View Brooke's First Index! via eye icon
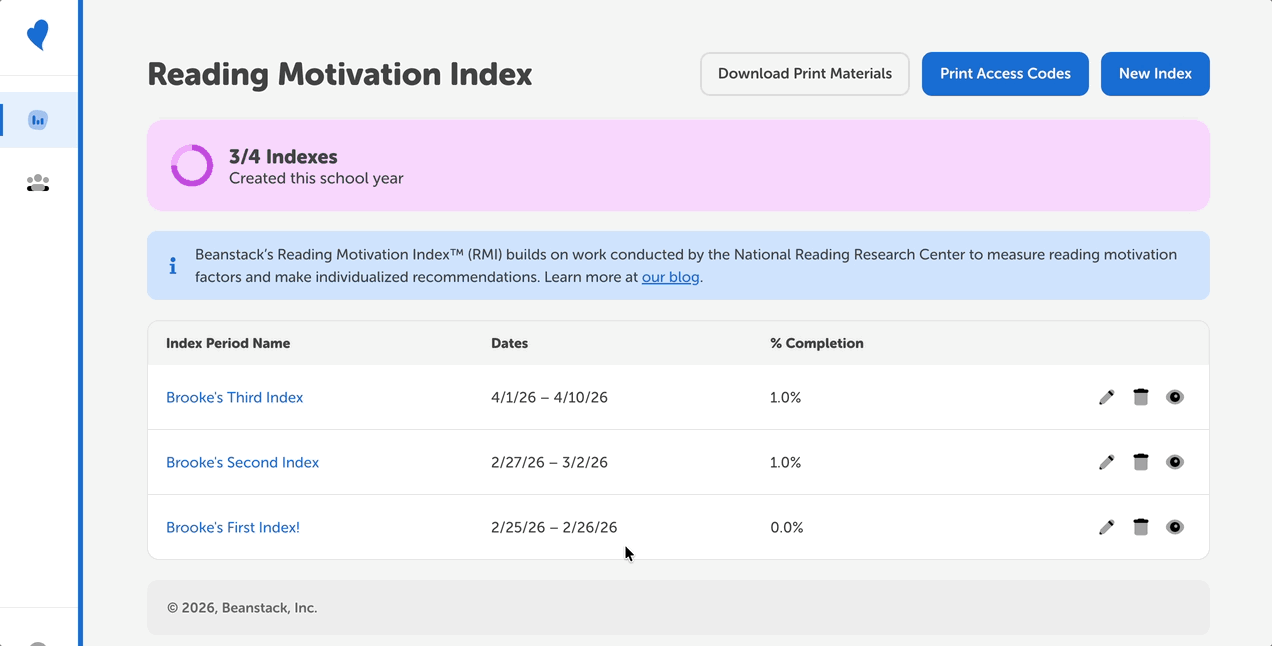 [1175, 527]
